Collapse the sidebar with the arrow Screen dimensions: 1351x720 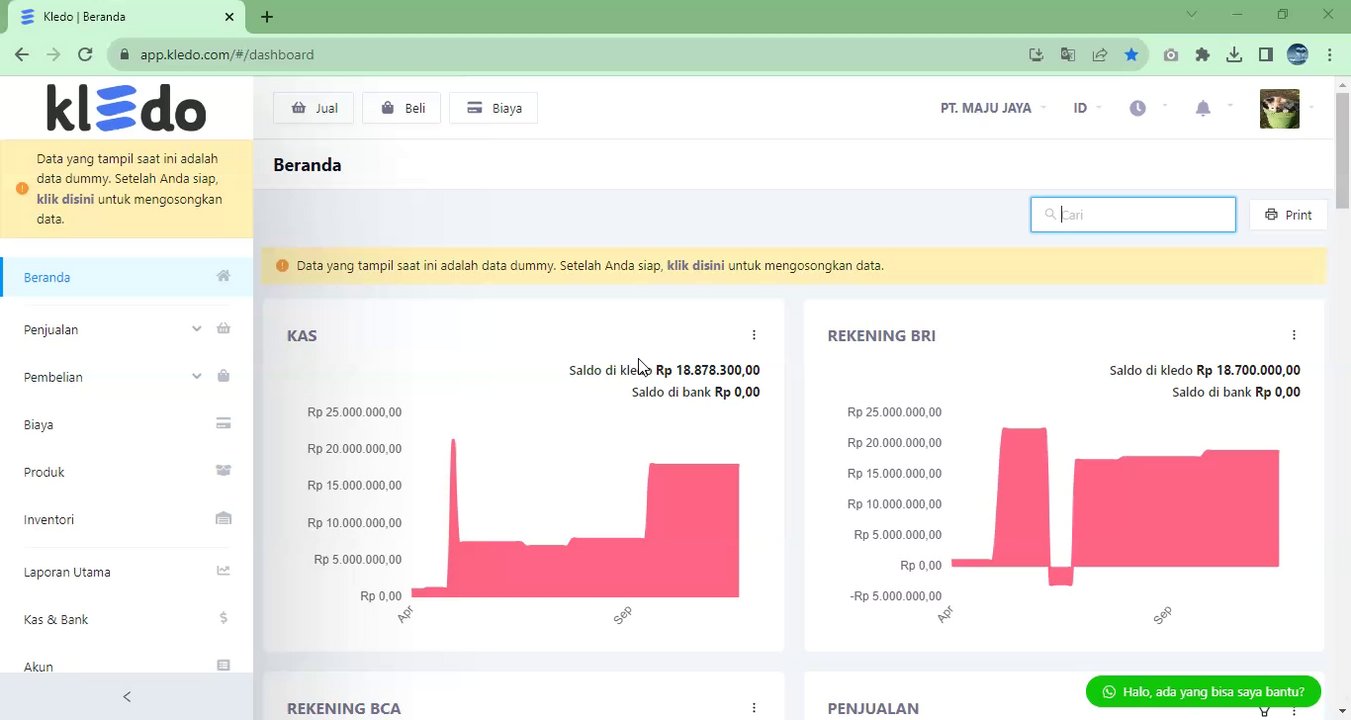pyautogui.click(x=126, y=697)
